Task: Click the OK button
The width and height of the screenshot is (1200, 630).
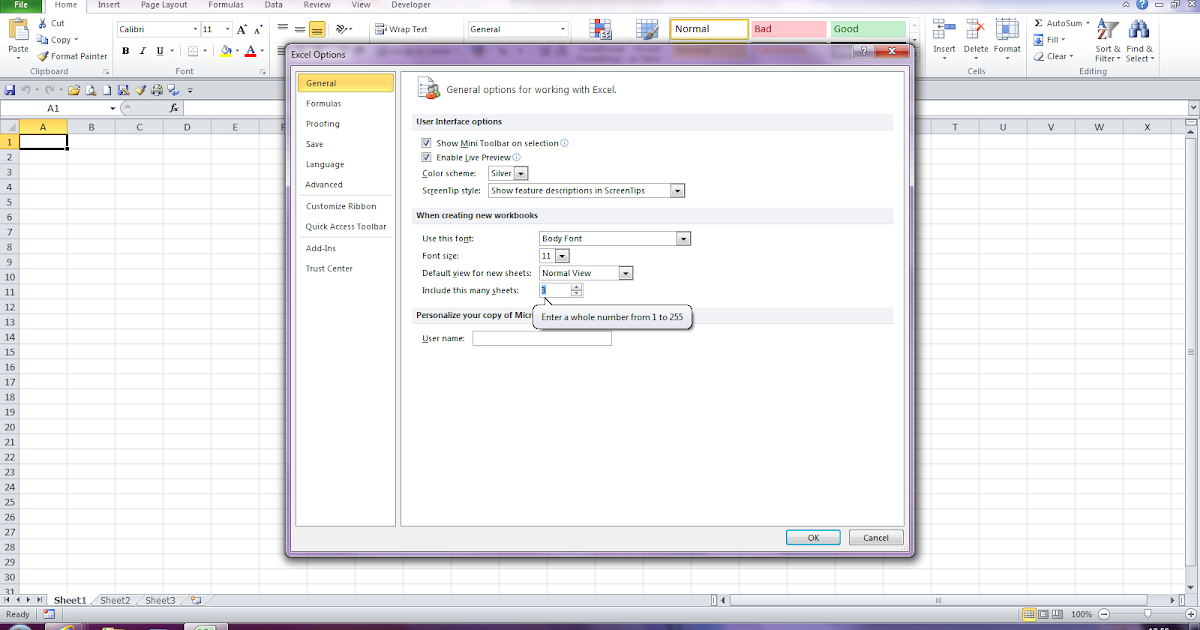Action: 813,537
